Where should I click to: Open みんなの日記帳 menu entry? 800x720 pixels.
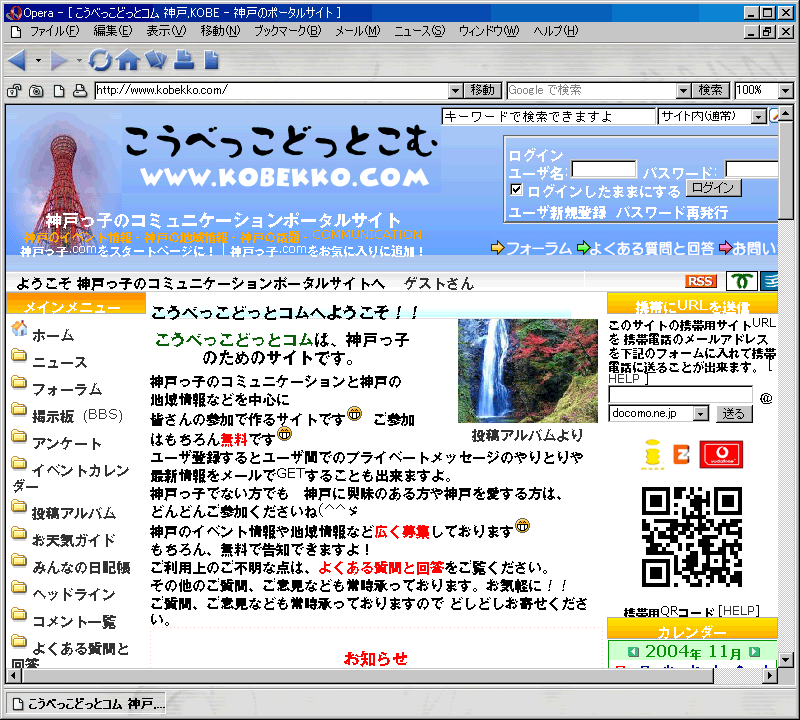tap(81, 567)
